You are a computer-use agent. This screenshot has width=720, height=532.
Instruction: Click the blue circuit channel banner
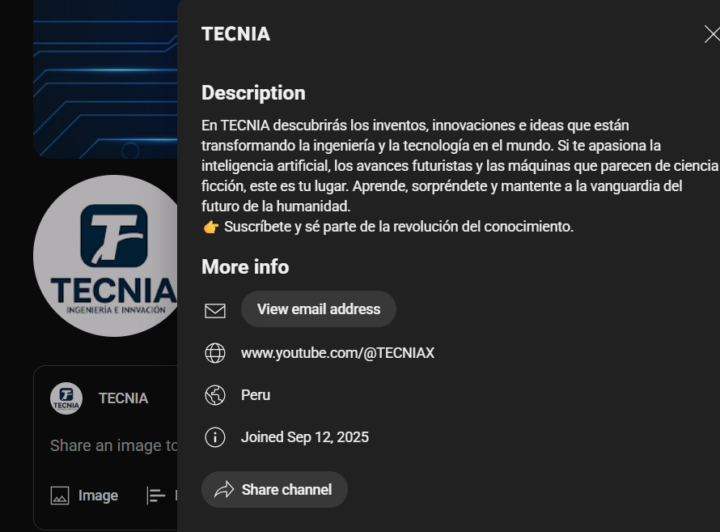[105, 79]
